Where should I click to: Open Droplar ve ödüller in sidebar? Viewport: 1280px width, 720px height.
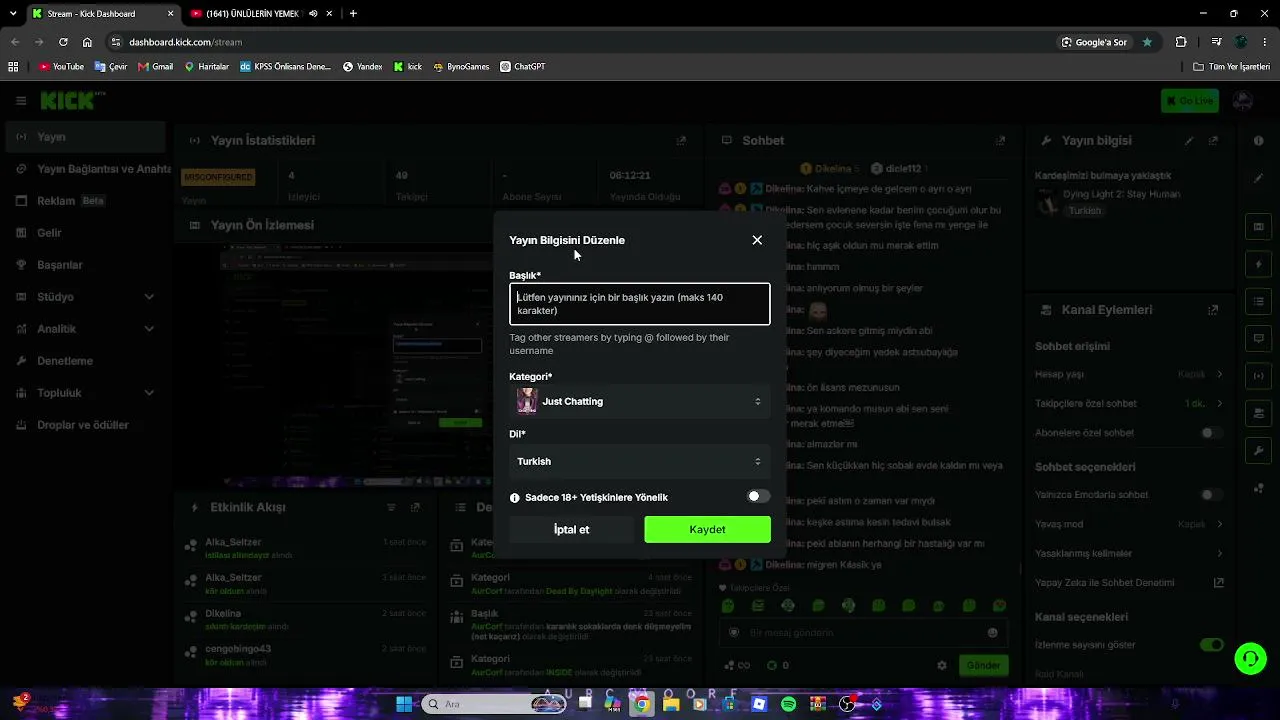[x=84, y=425]
